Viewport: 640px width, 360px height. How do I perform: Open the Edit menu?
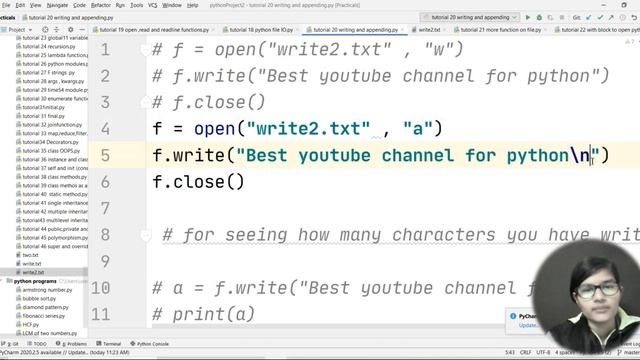tap(20, 5)
